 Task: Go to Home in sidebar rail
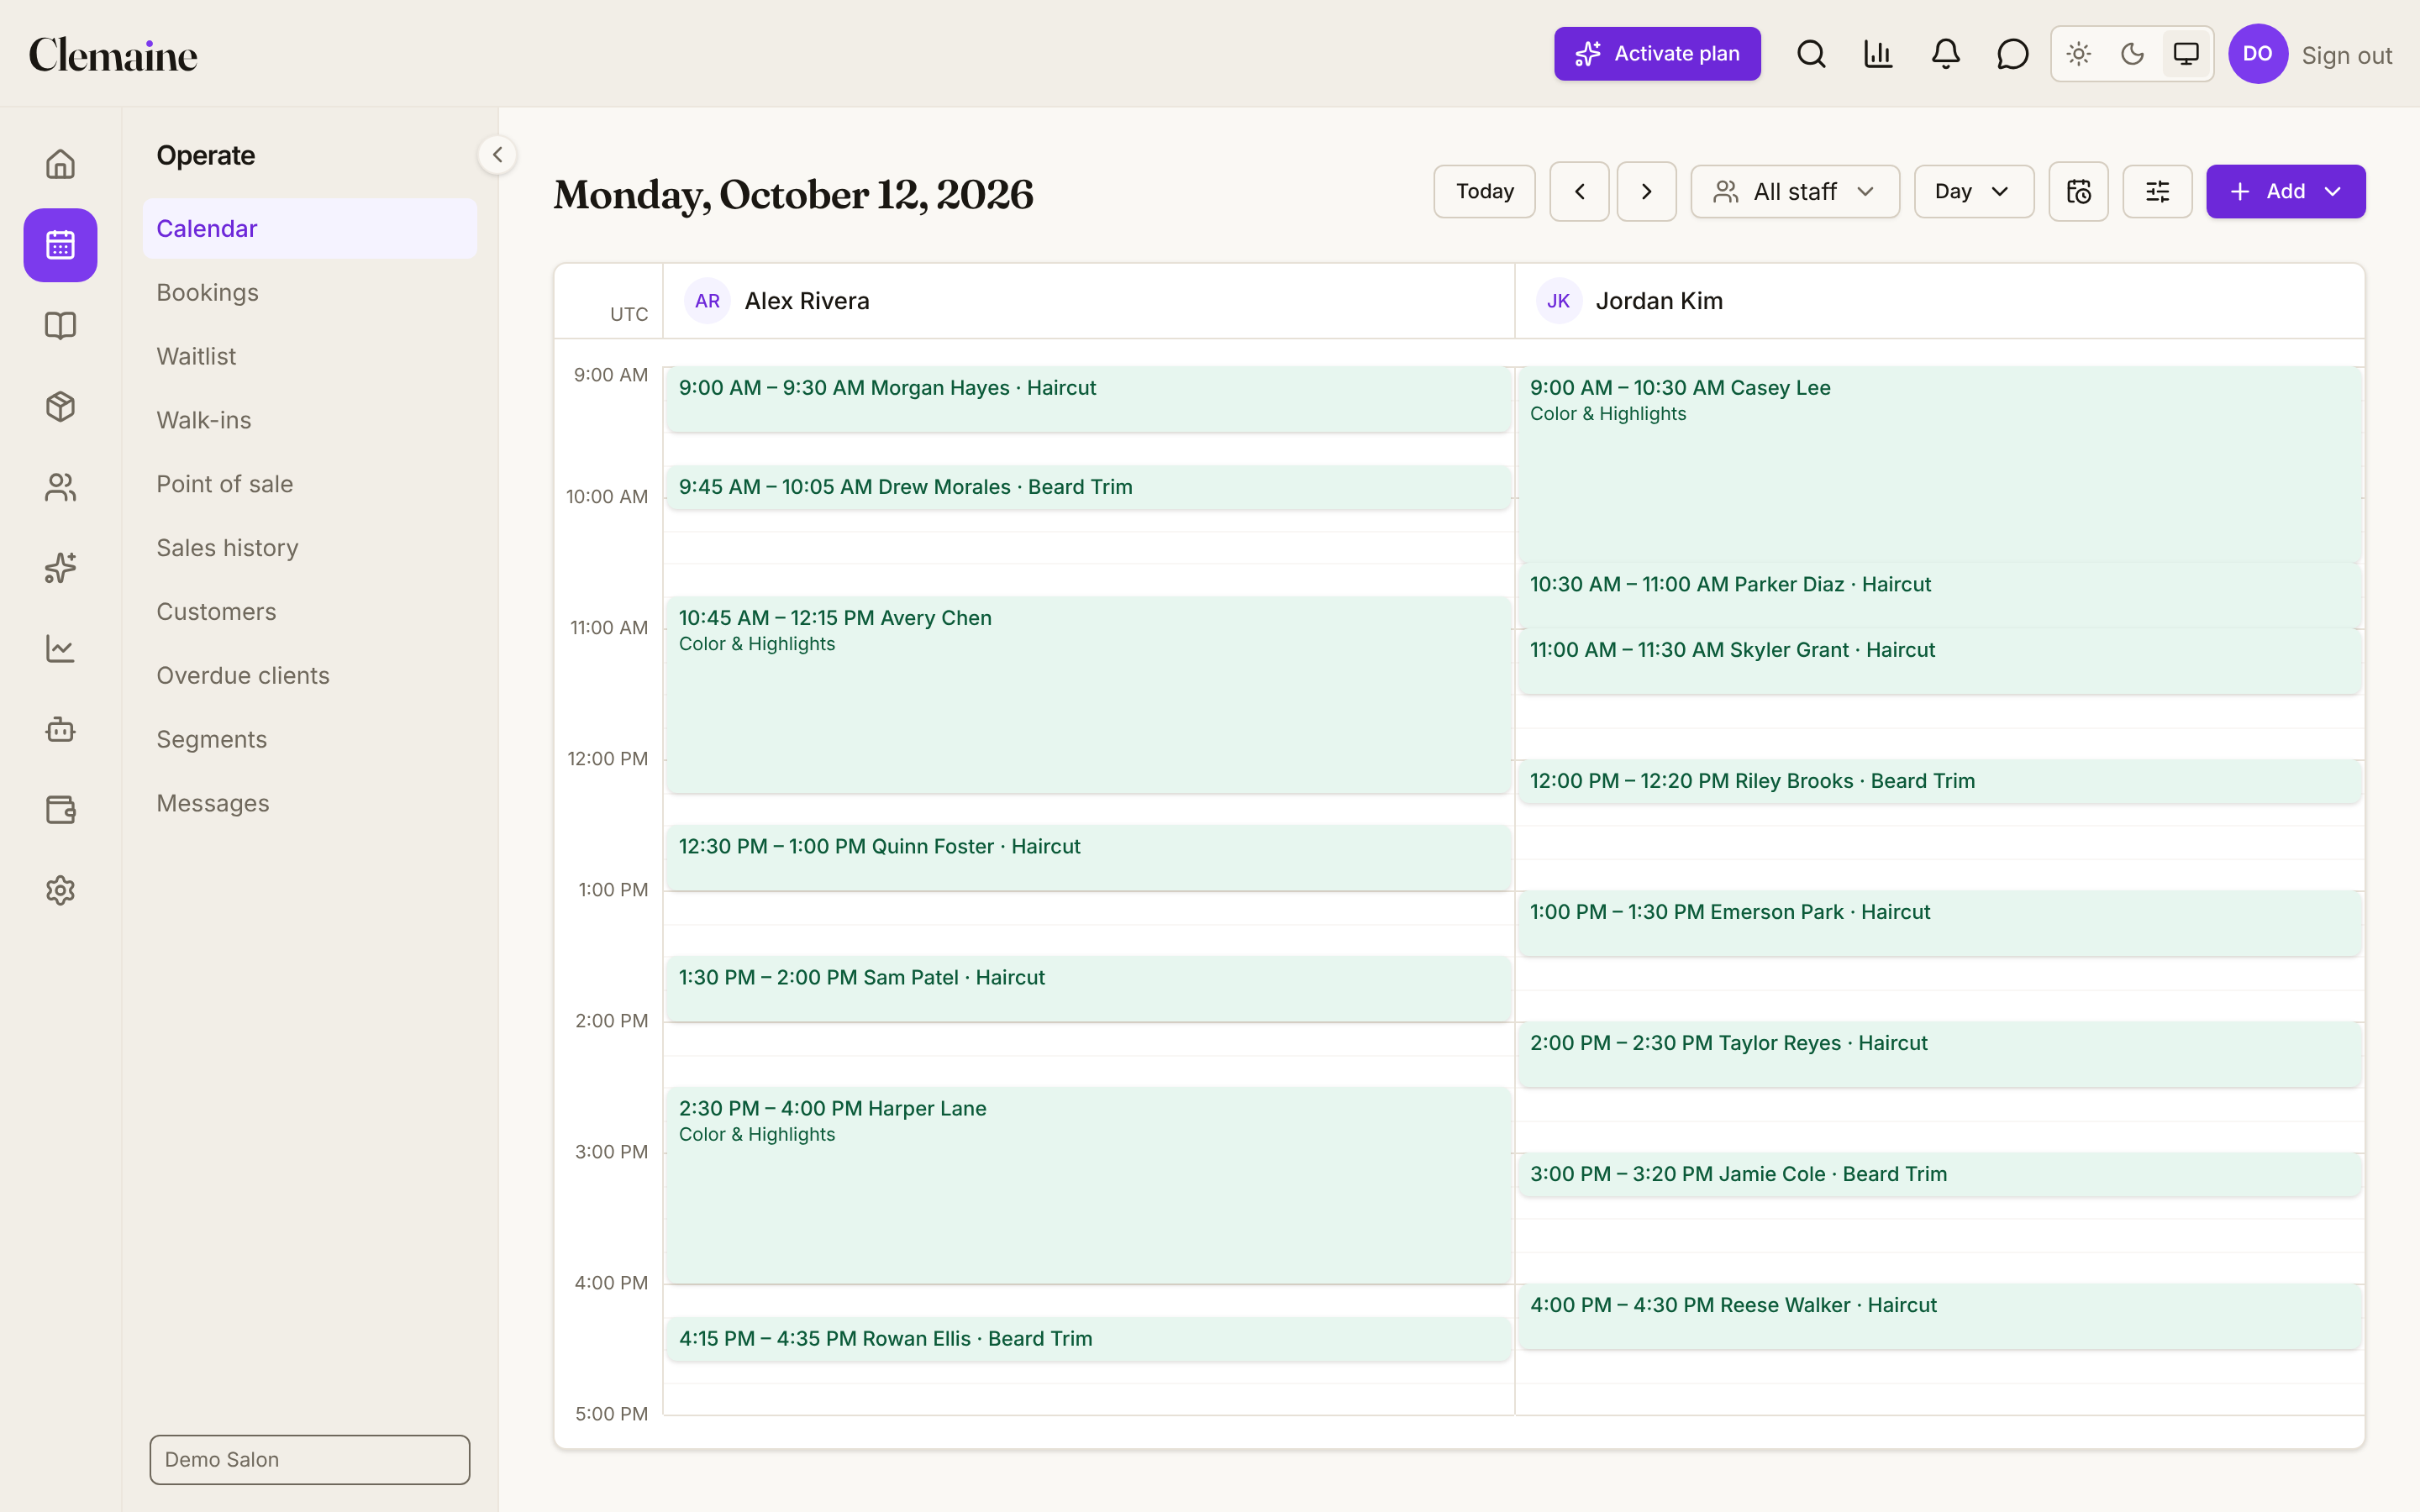tap(60, 164)
